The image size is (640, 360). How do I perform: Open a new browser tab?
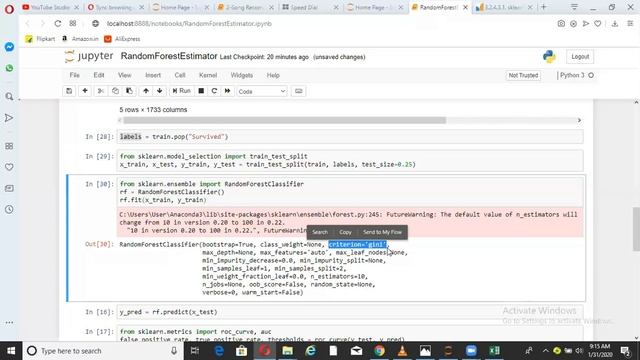coord(543,7)
